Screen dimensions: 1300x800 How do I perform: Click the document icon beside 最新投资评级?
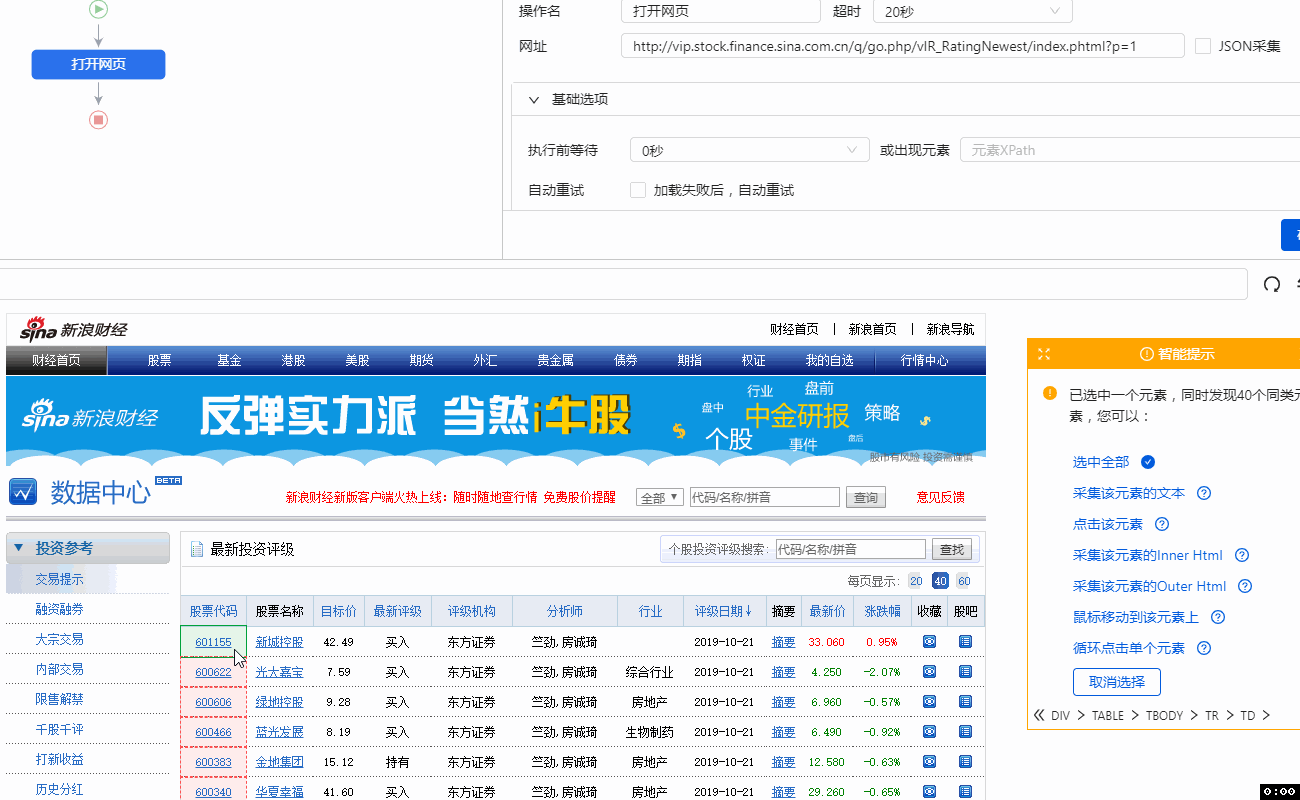click(x=197, y=549)
